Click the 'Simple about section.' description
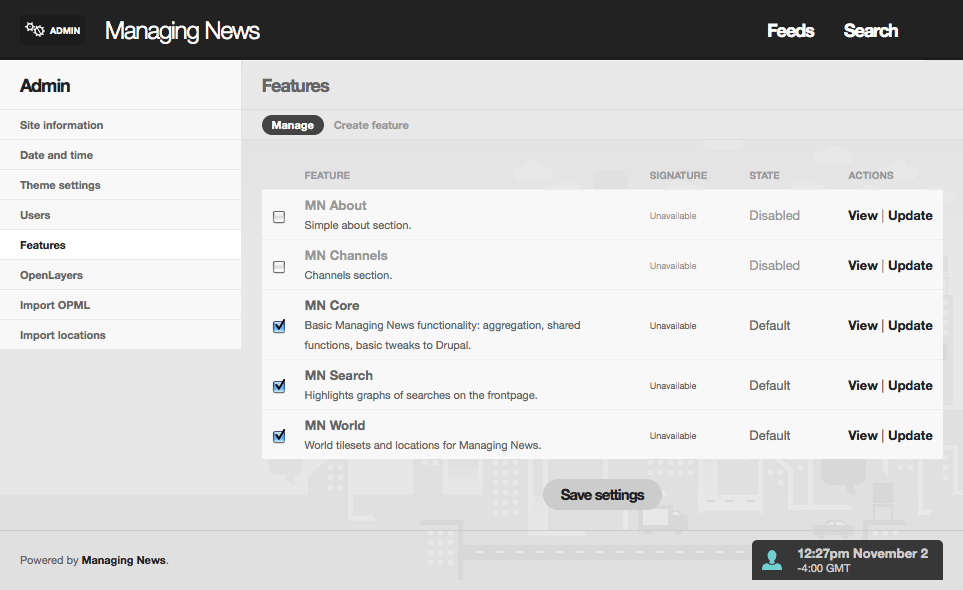The height and width of the screenshot is (590, 963). (x=357, y=225)
